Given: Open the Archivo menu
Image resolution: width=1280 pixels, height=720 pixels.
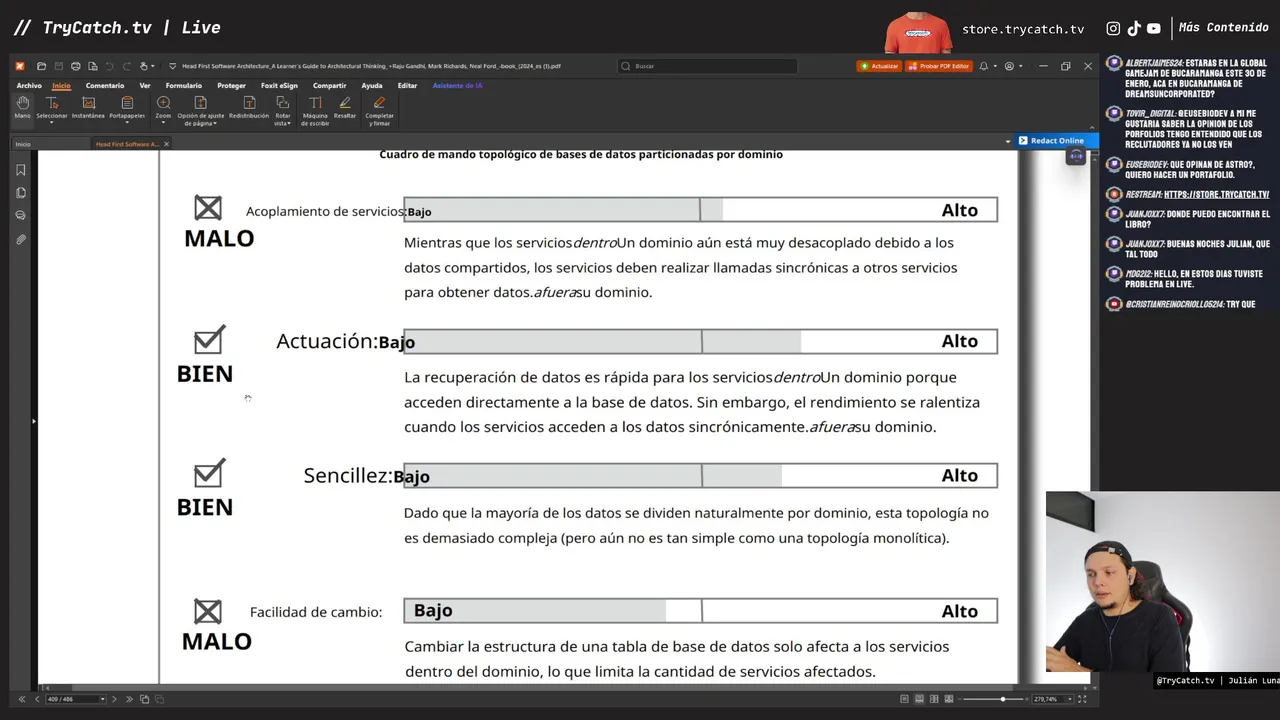Looking at the screenshot, I should pos(29,86).
